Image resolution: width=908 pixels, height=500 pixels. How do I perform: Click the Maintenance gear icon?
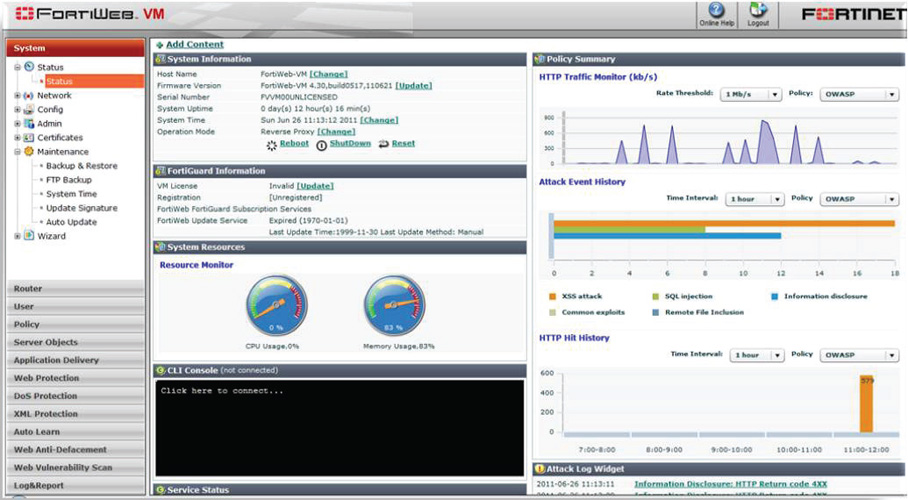tap(29, 151)
